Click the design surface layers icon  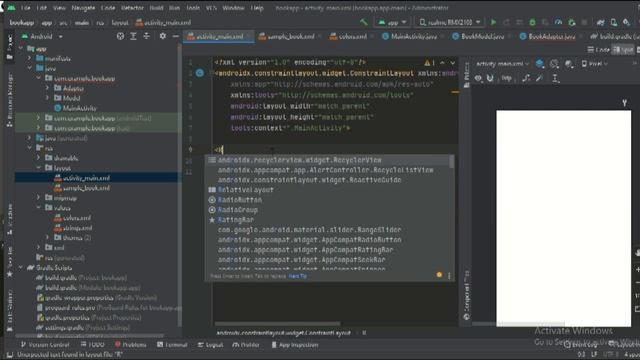540,64
